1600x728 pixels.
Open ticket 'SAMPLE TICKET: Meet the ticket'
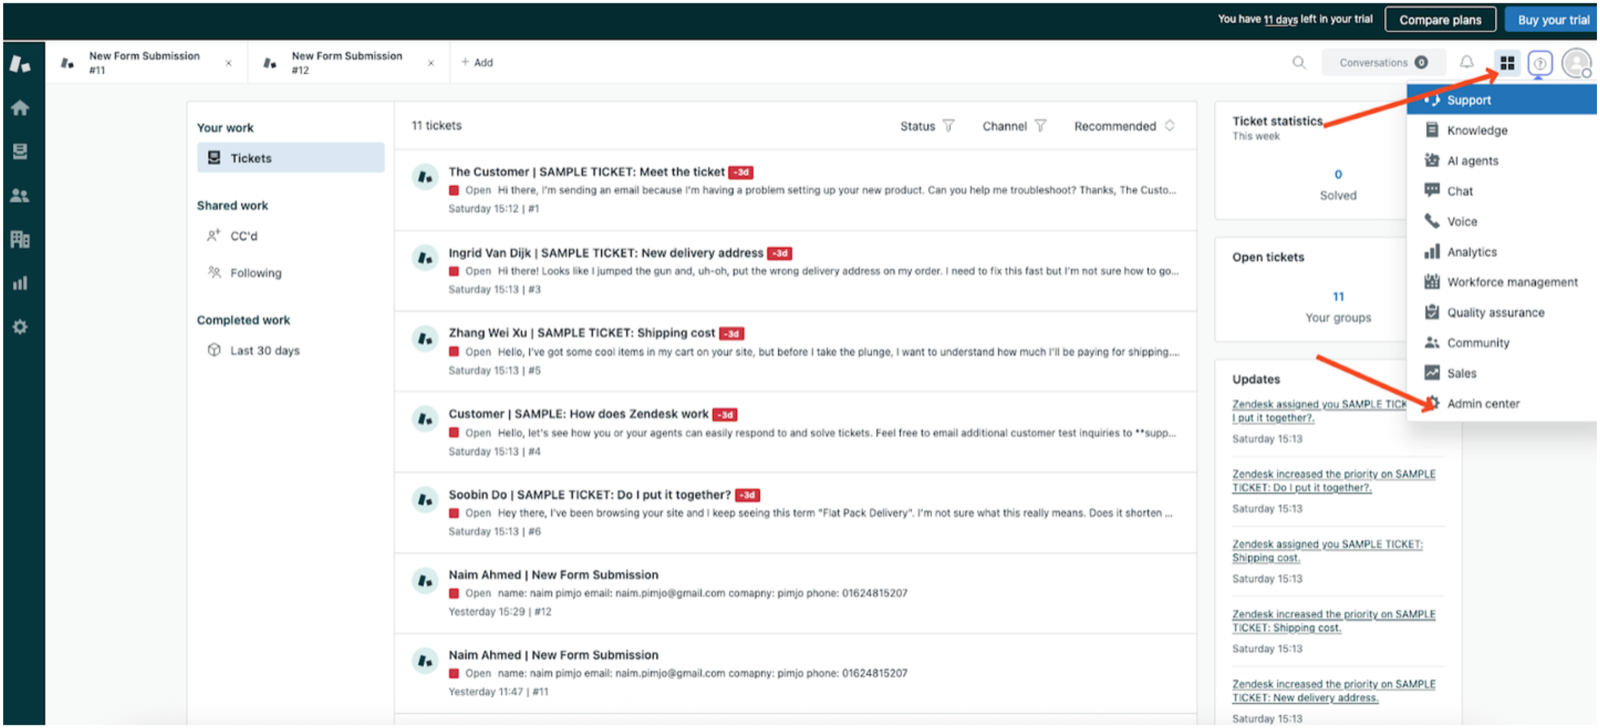click(796, 190)
